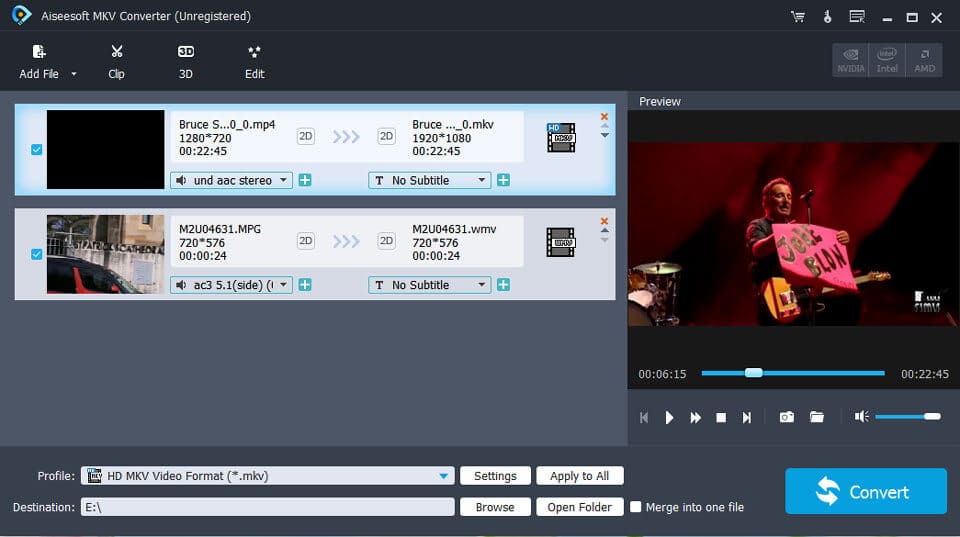
Task: Toggle source 2D mode for M2U04631 video
Action: pyautogui.click(x=306, y=241)
